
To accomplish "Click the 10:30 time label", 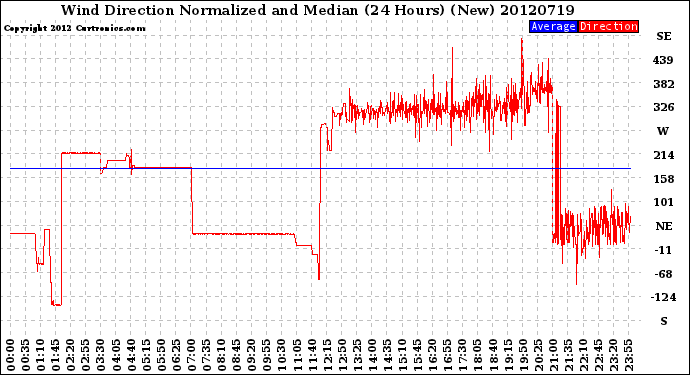I will click(281, 355).
